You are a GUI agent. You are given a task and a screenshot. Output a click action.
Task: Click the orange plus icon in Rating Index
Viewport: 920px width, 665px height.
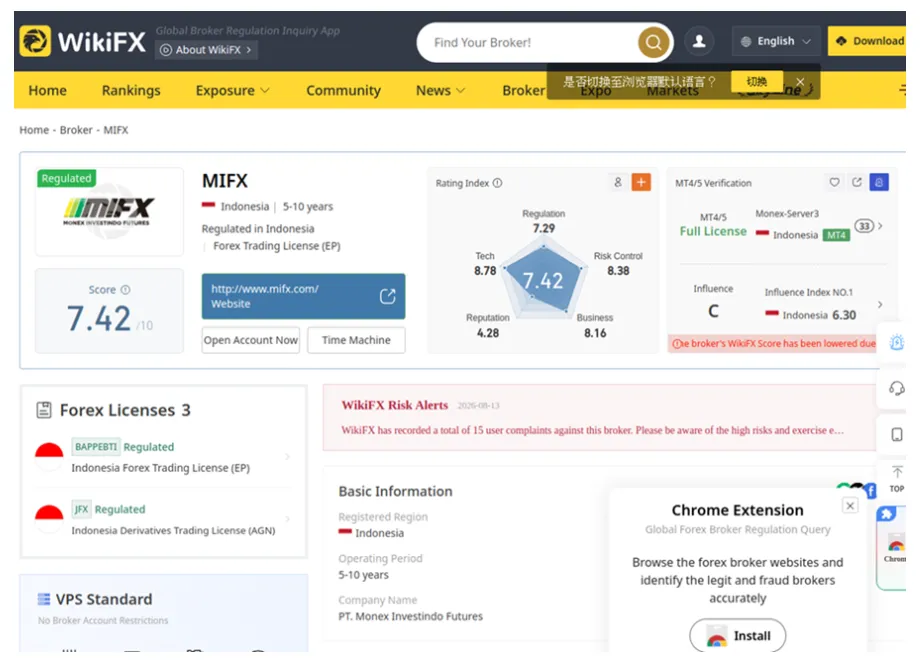click(x=641, y=183)
